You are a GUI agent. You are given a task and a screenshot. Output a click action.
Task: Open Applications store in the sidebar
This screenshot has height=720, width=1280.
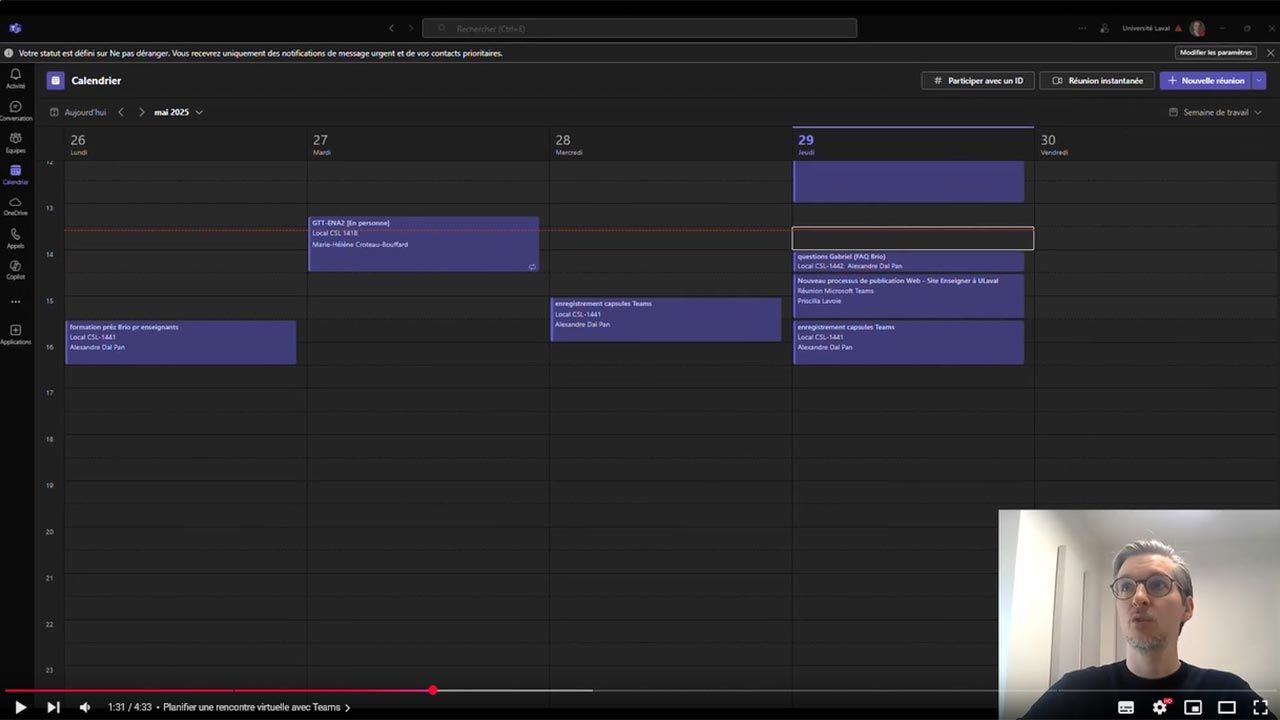[15, 334]
